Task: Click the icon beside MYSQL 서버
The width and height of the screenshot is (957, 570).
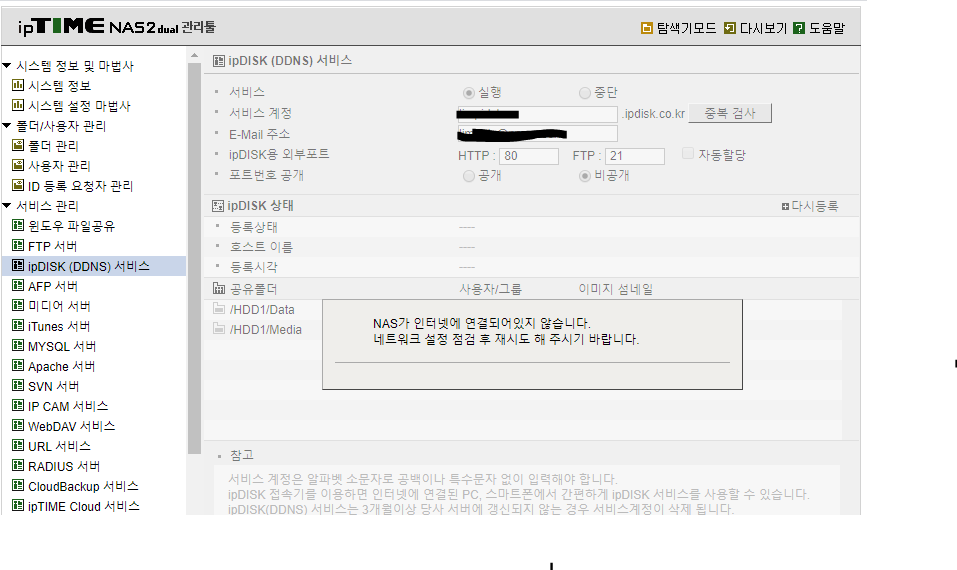Action: click(18, 345)
